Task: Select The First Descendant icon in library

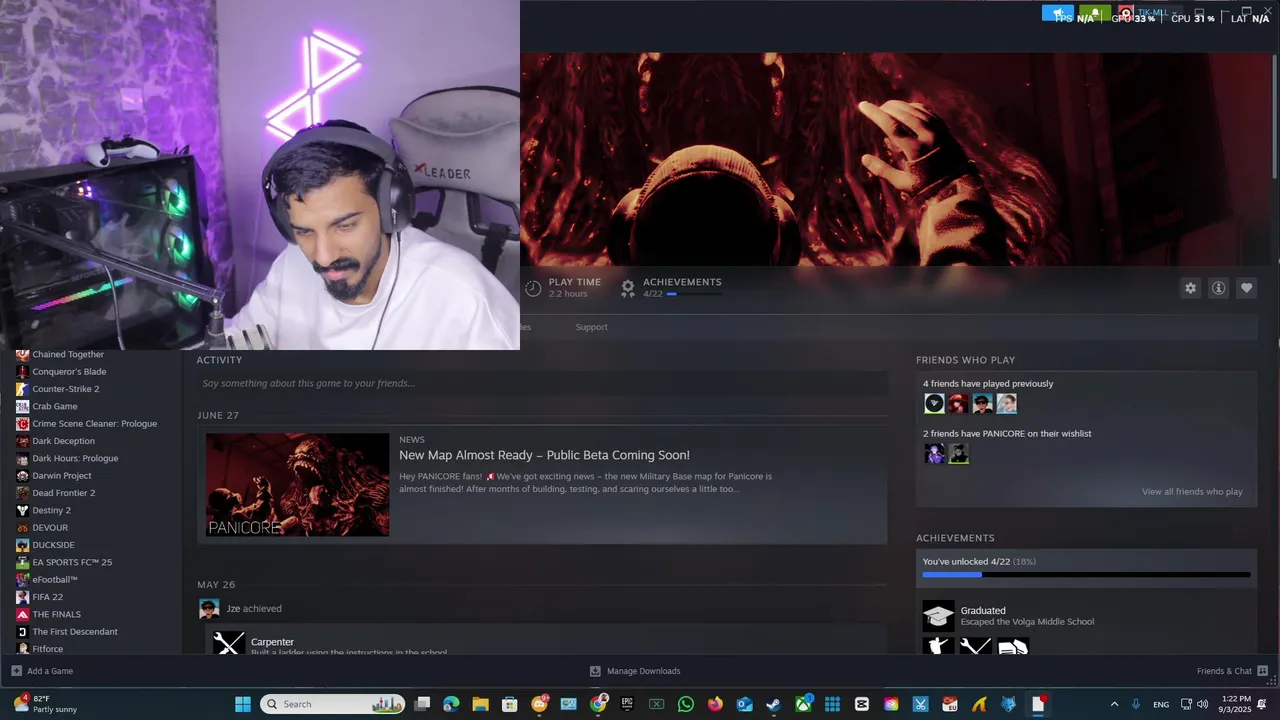Action: click(x=22, y=632)
